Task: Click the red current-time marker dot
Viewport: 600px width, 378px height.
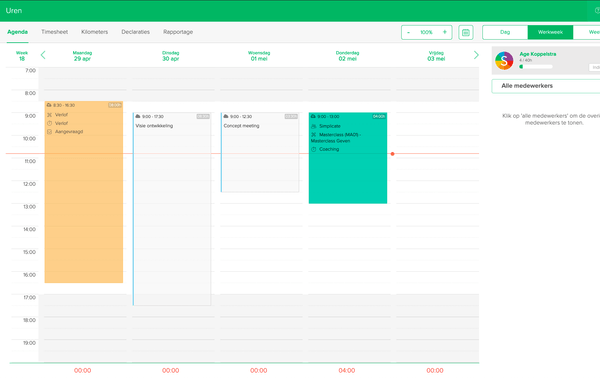Action: coord(392,154)
